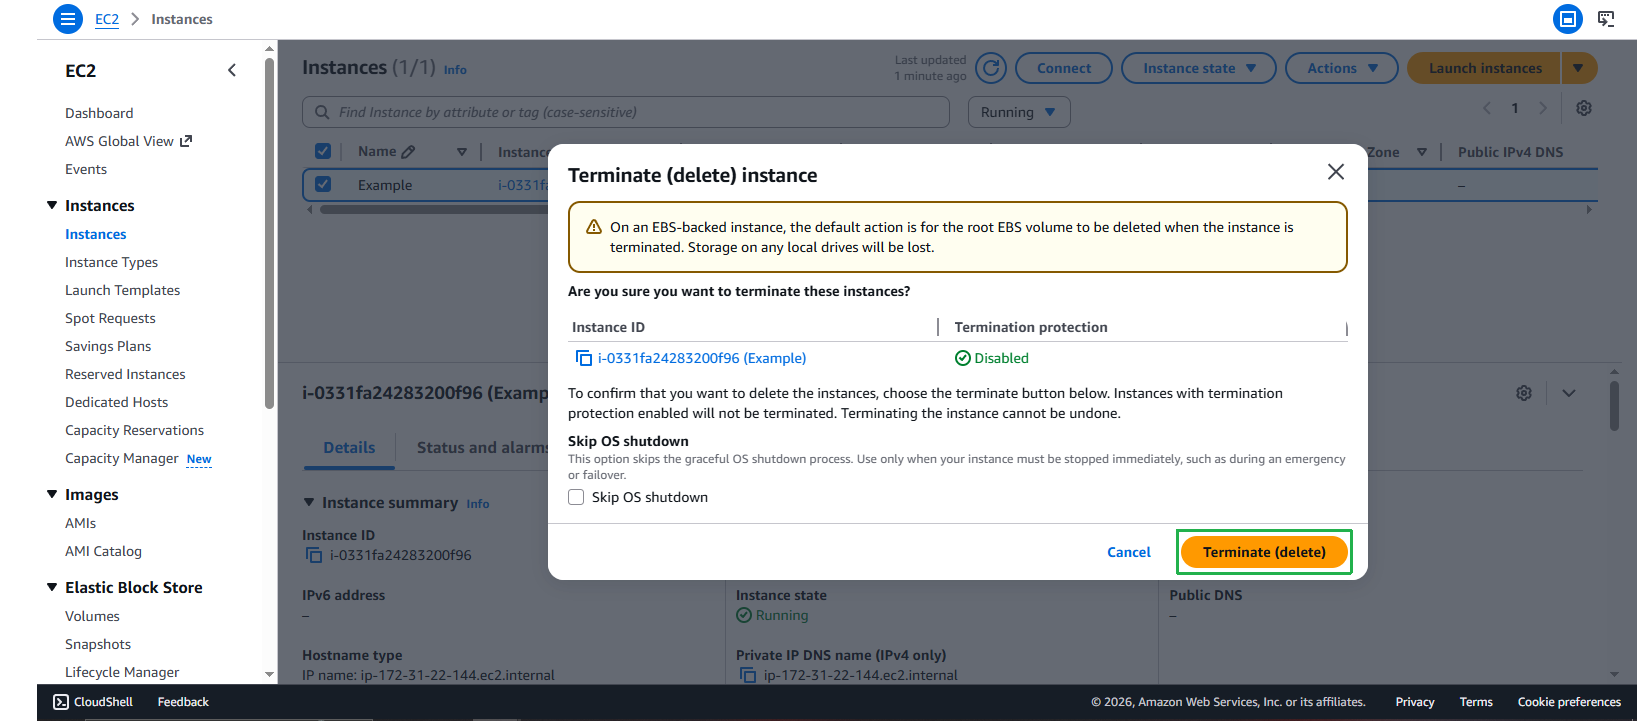This screenshot has width=1637, height=721.
Task: Click the Connect button
Action: pos(1064,68)
